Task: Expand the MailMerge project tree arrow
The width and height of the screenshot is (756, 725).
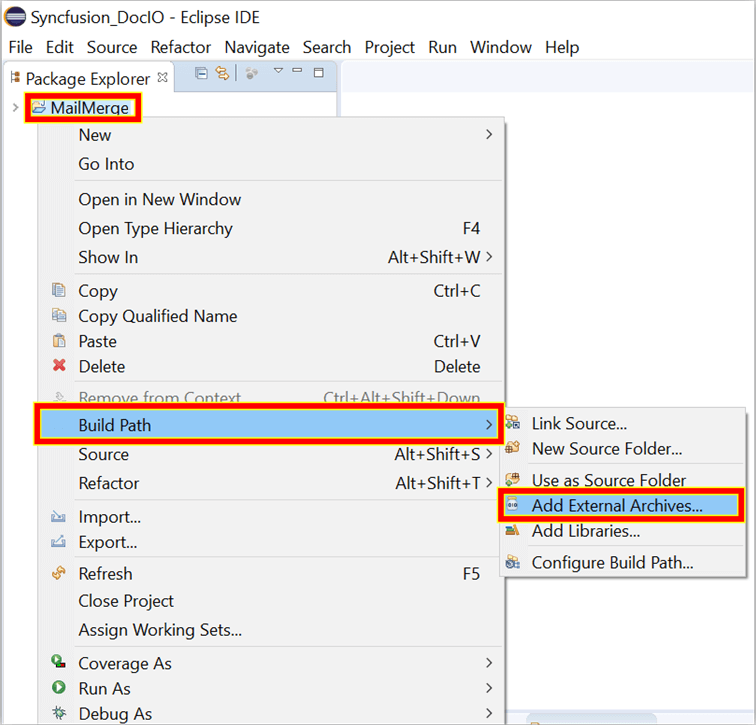Action: 15,107
